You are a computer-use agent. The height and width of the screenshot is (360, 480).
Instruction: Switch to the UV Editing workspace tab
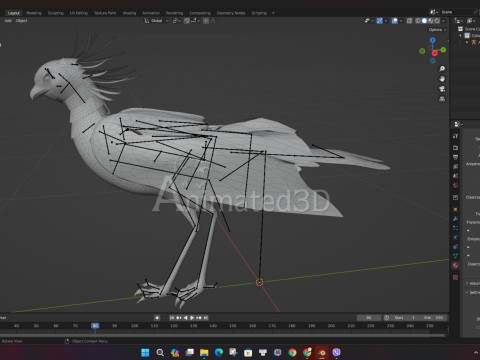tap(79, 13)
